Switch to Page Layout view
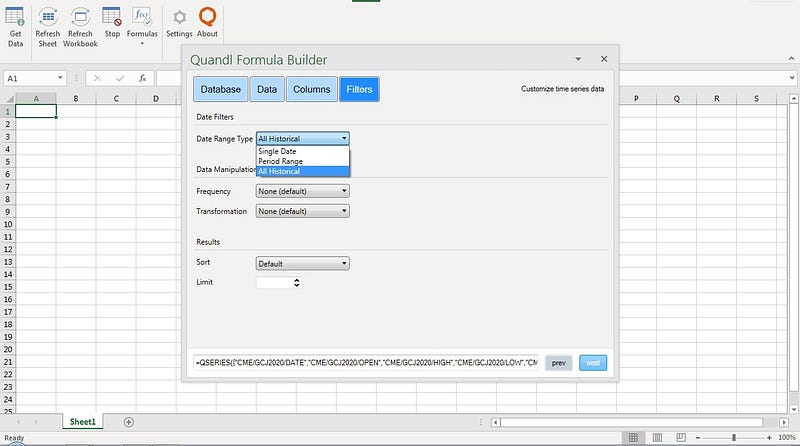 click(657, 437)
